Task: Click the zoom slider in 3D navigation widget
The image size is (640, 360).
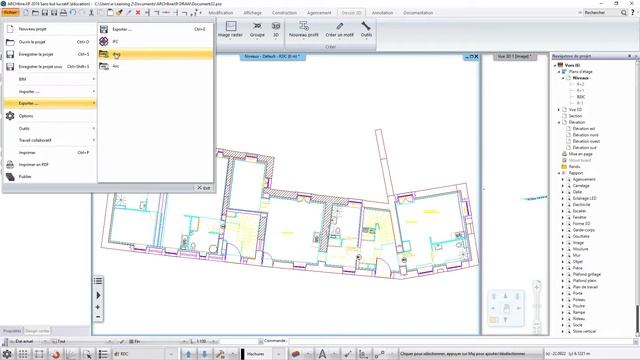Action: click(x=537, y=306)
